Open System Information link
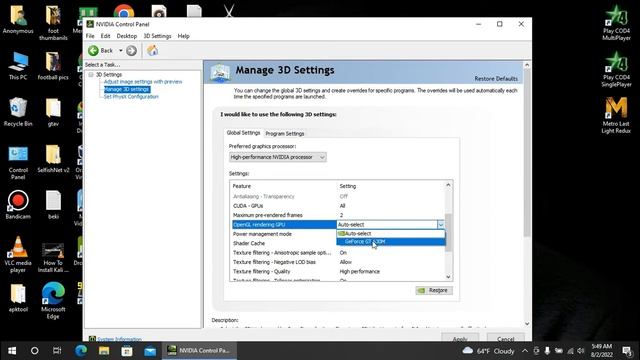The height and width of the screenshot is (360, 640). [119, 339]
